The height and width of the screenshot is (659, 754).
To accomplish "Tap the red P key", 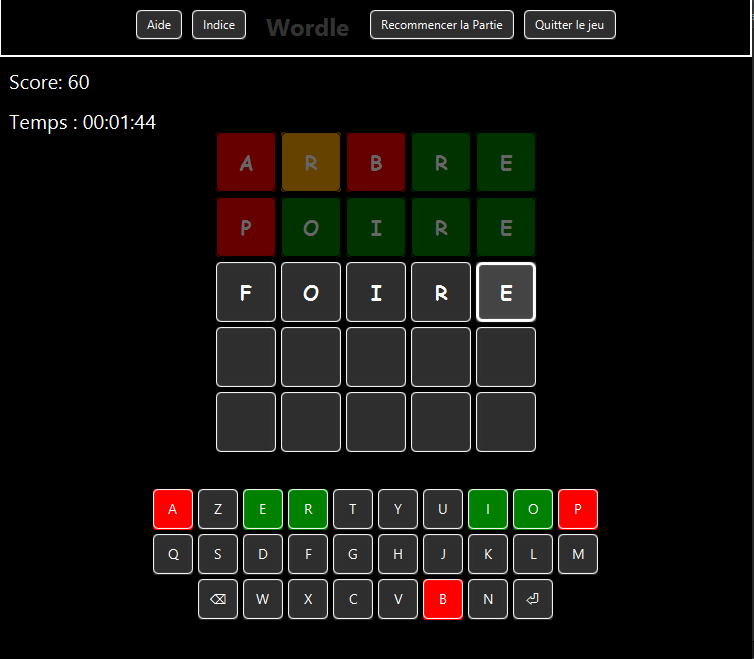I will [x=578, y=509].
